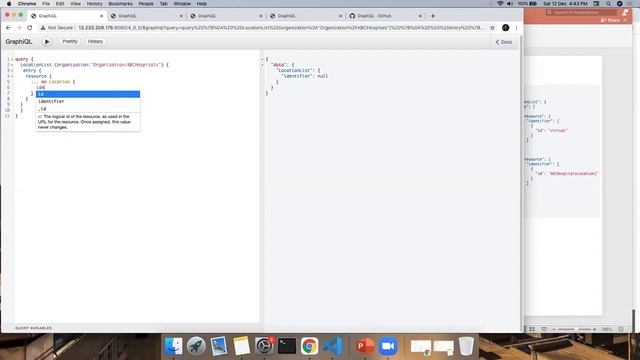Viewport: 640px width, 360px height.
Task: Adjust PowerPoint zoom slider
Action: click(576, 329)
